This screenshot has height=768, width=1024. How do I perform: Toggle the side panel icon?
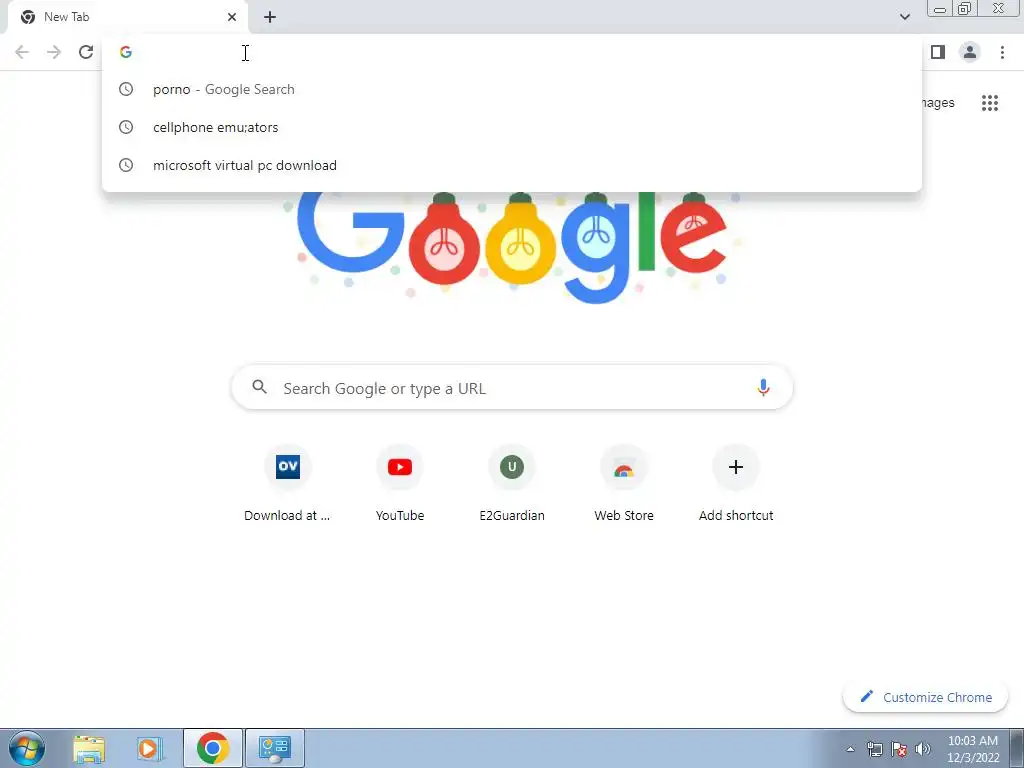[938, 52]
